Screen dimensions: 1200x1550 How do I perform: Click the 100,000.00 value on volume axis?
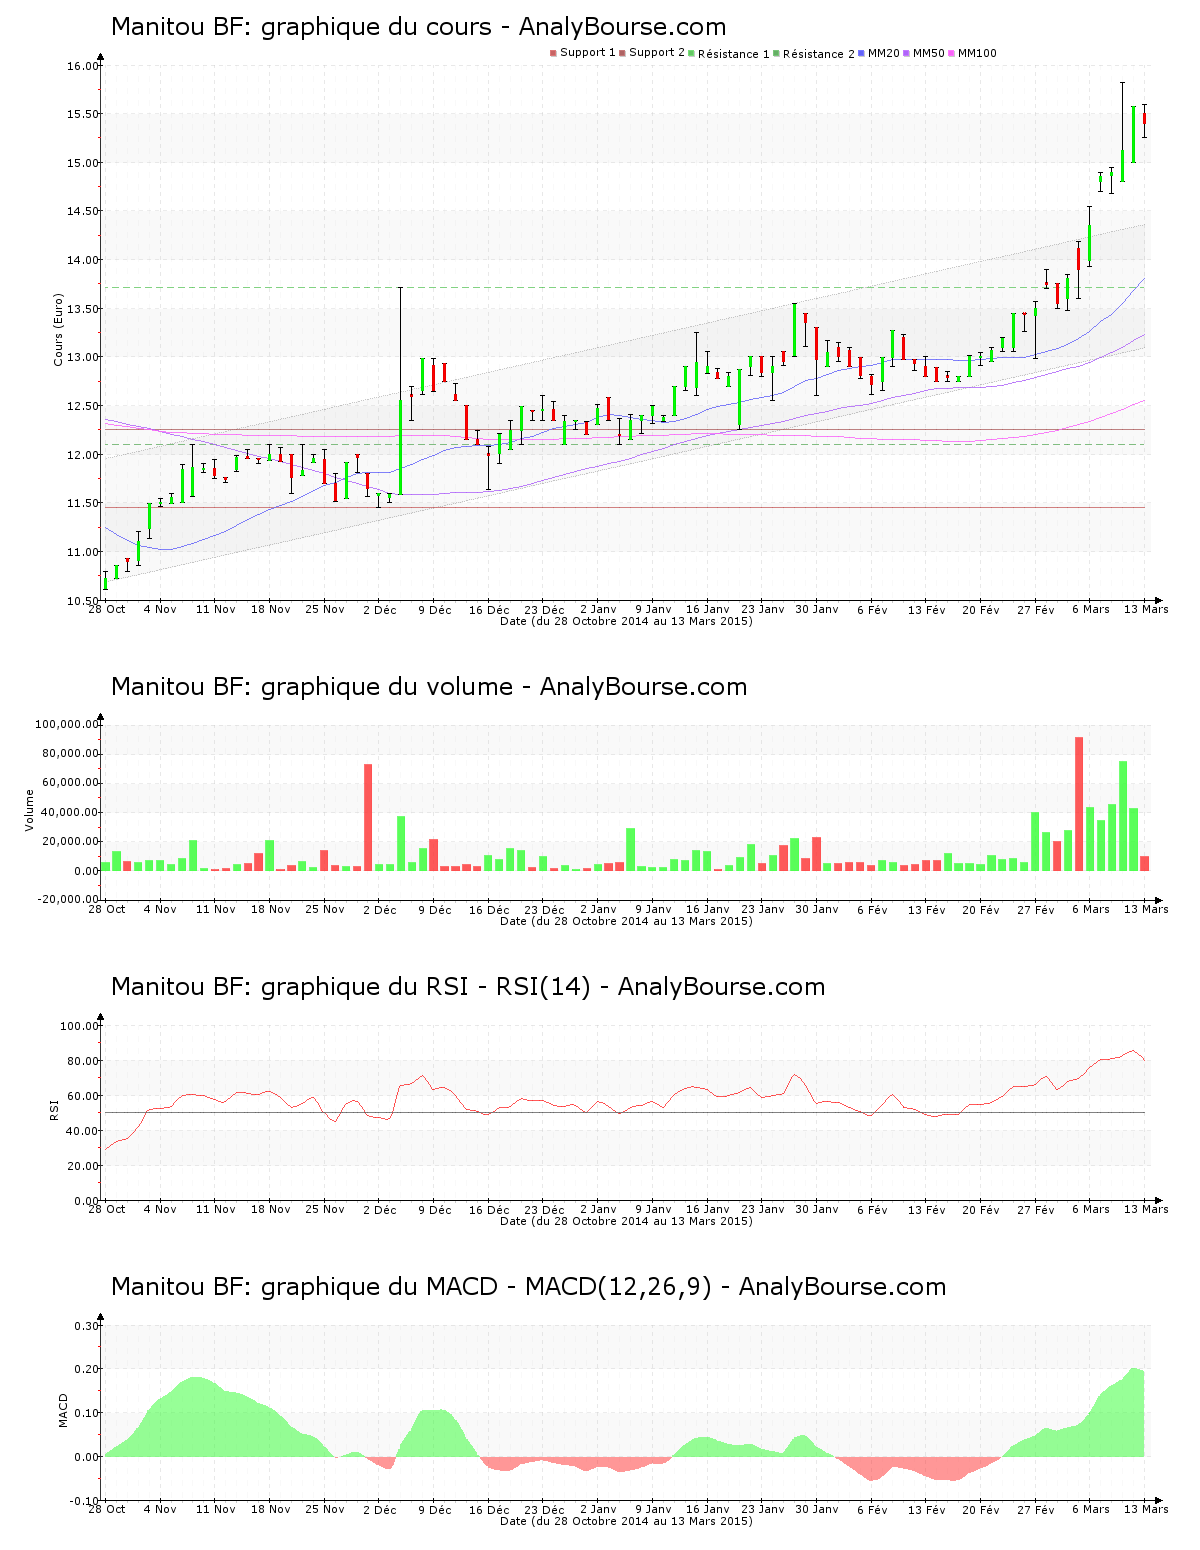(x=66, y=724)
